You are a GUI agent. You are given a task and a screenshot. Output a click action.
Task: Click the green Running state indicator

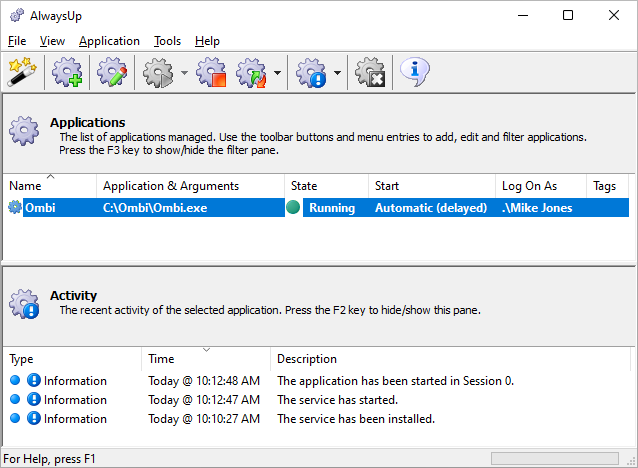pyautogui.click(x=293, y=207)
